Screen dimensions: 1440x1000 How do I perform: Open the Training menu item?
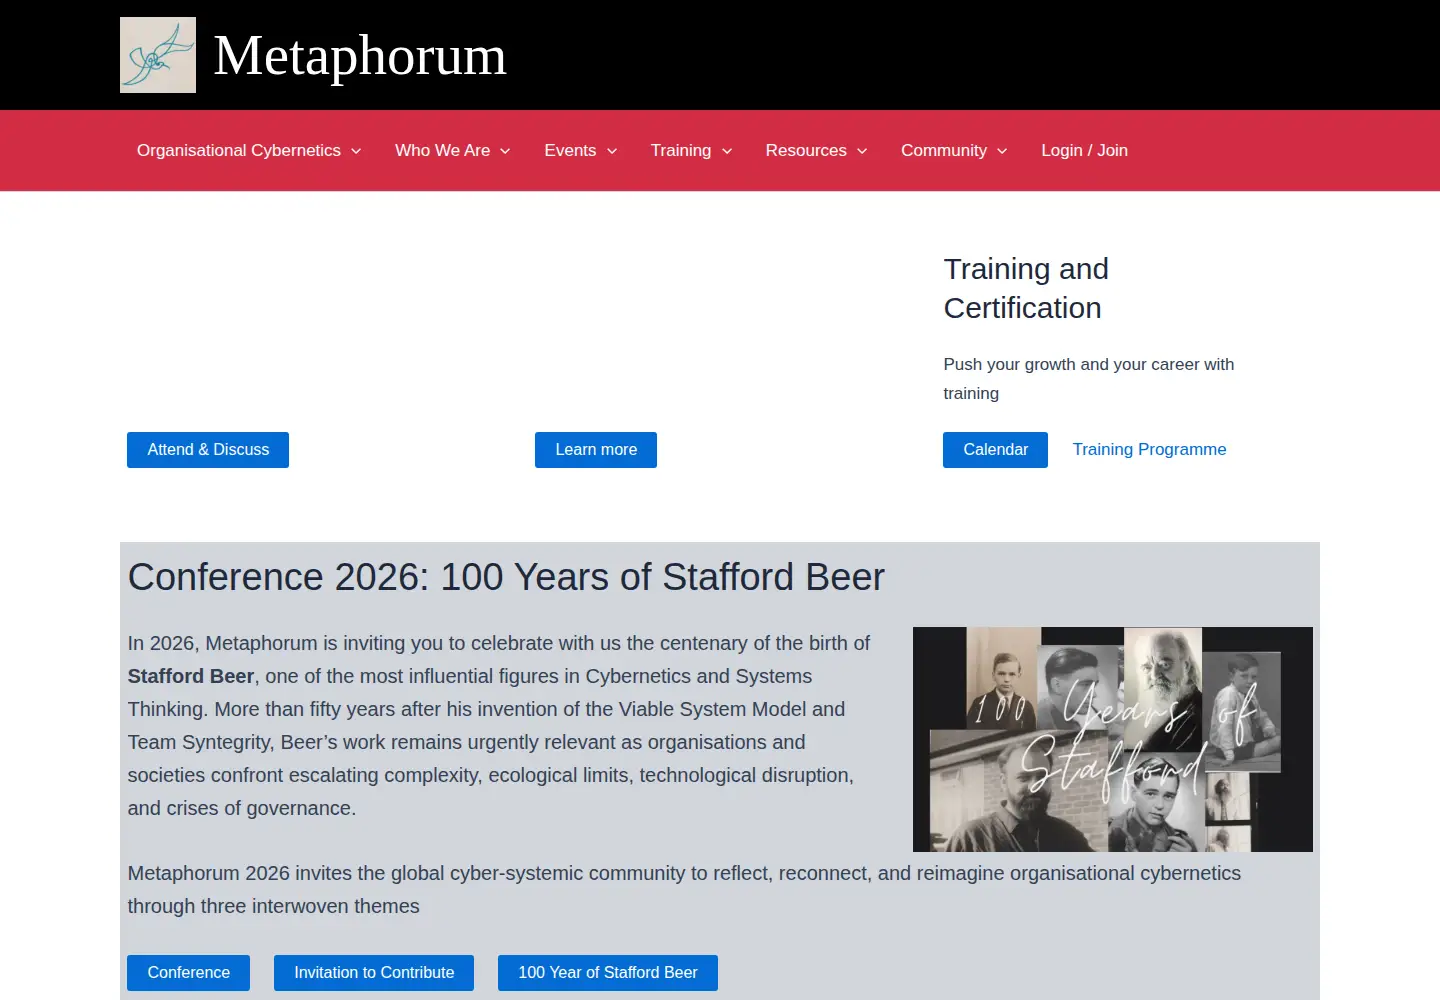pyautogui.click(x=681, y=151)
